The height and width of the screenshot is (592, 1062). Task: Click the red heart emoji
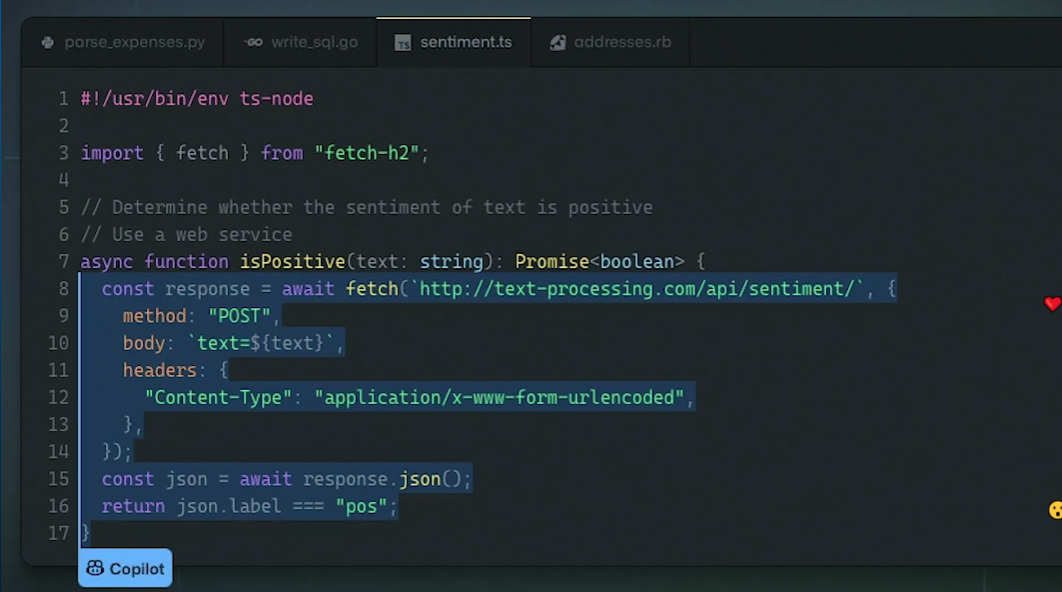click(x=1053, y=304)
